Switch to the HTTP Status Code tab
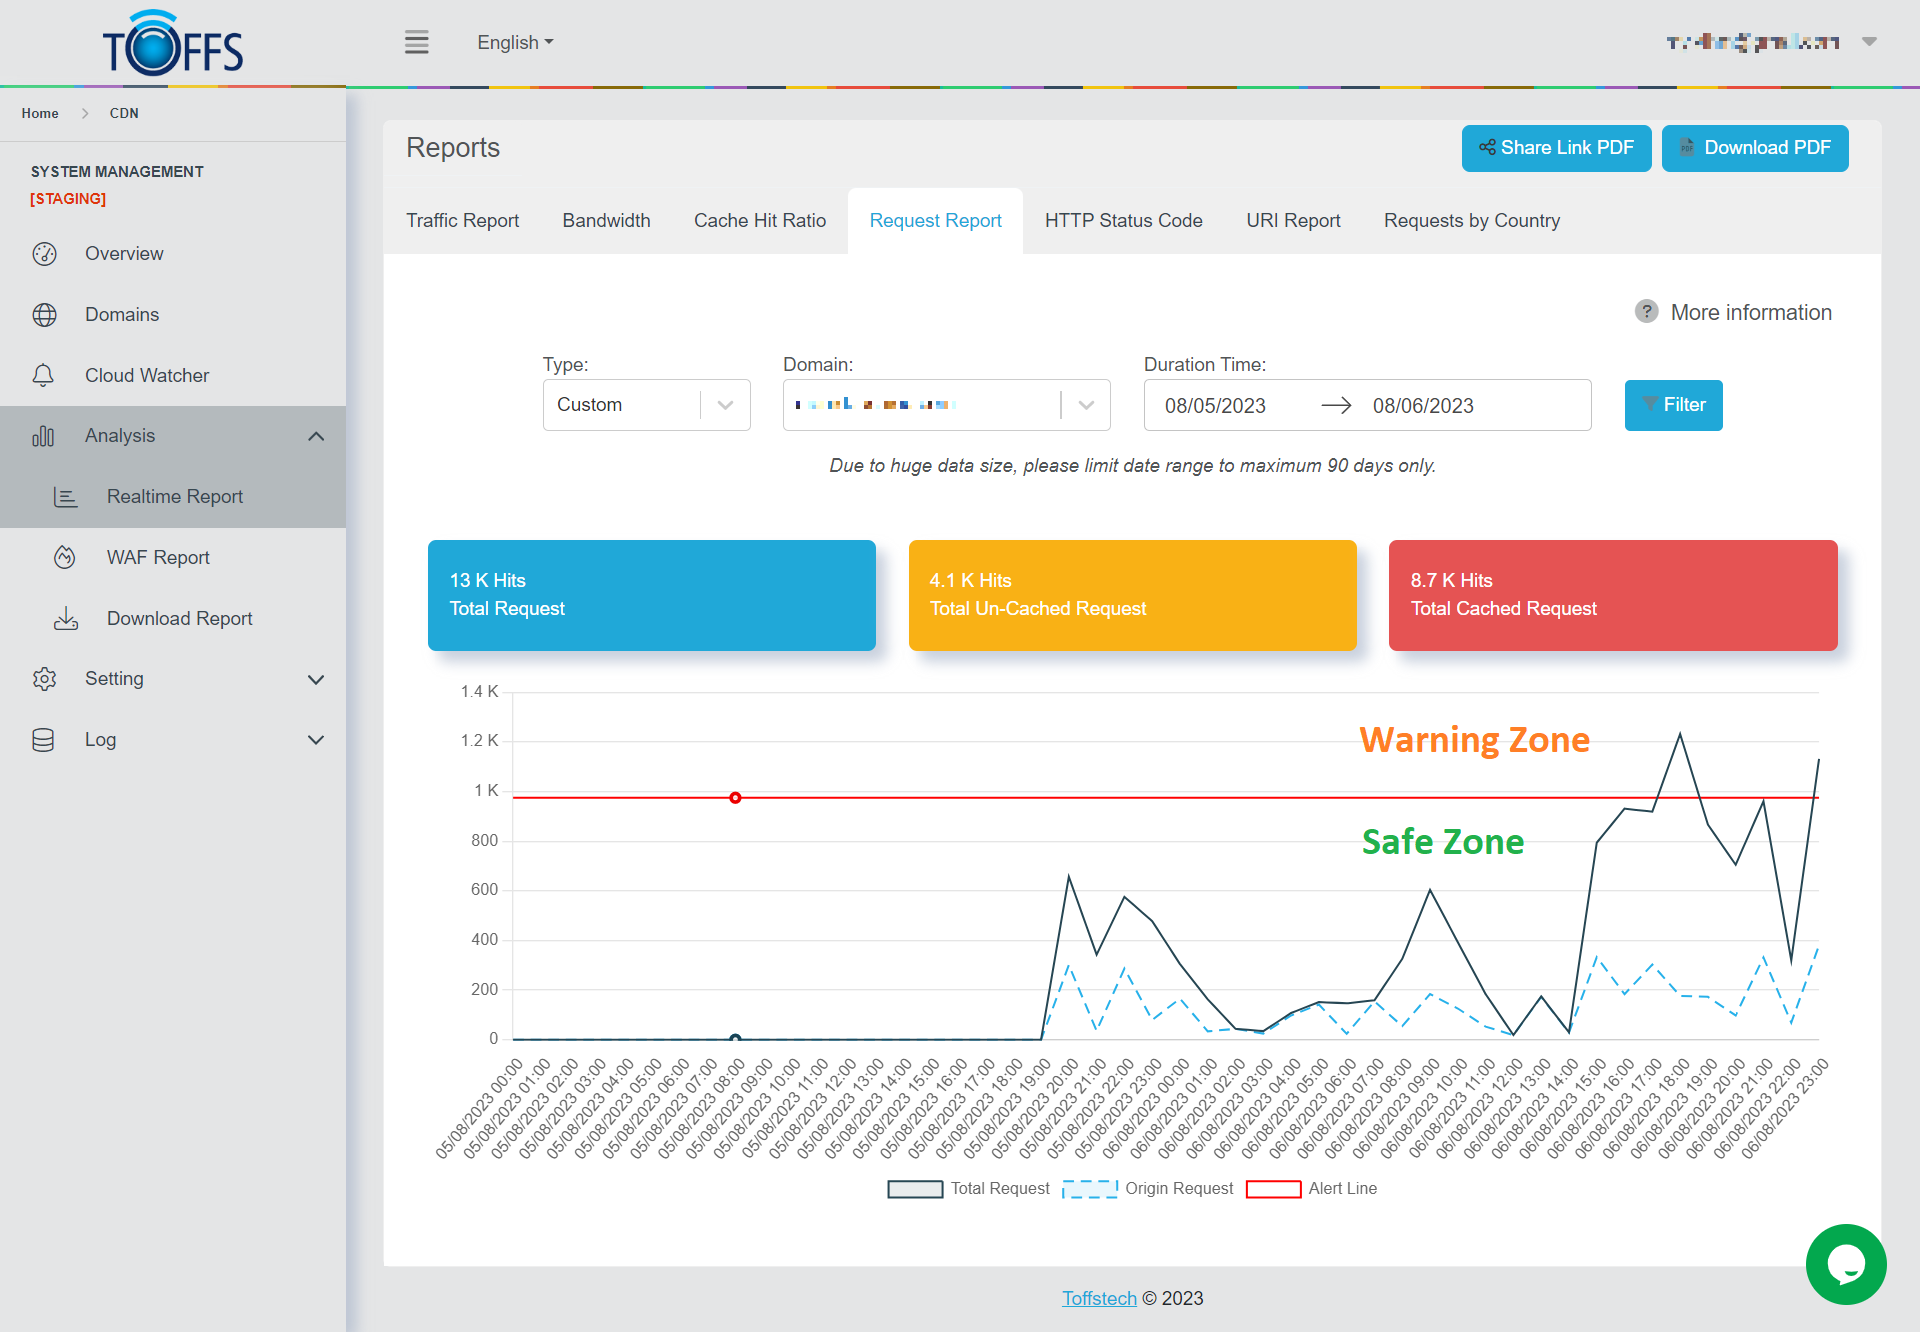The height and width of the screenshot is (1332, 1920). click(1123, 221)
